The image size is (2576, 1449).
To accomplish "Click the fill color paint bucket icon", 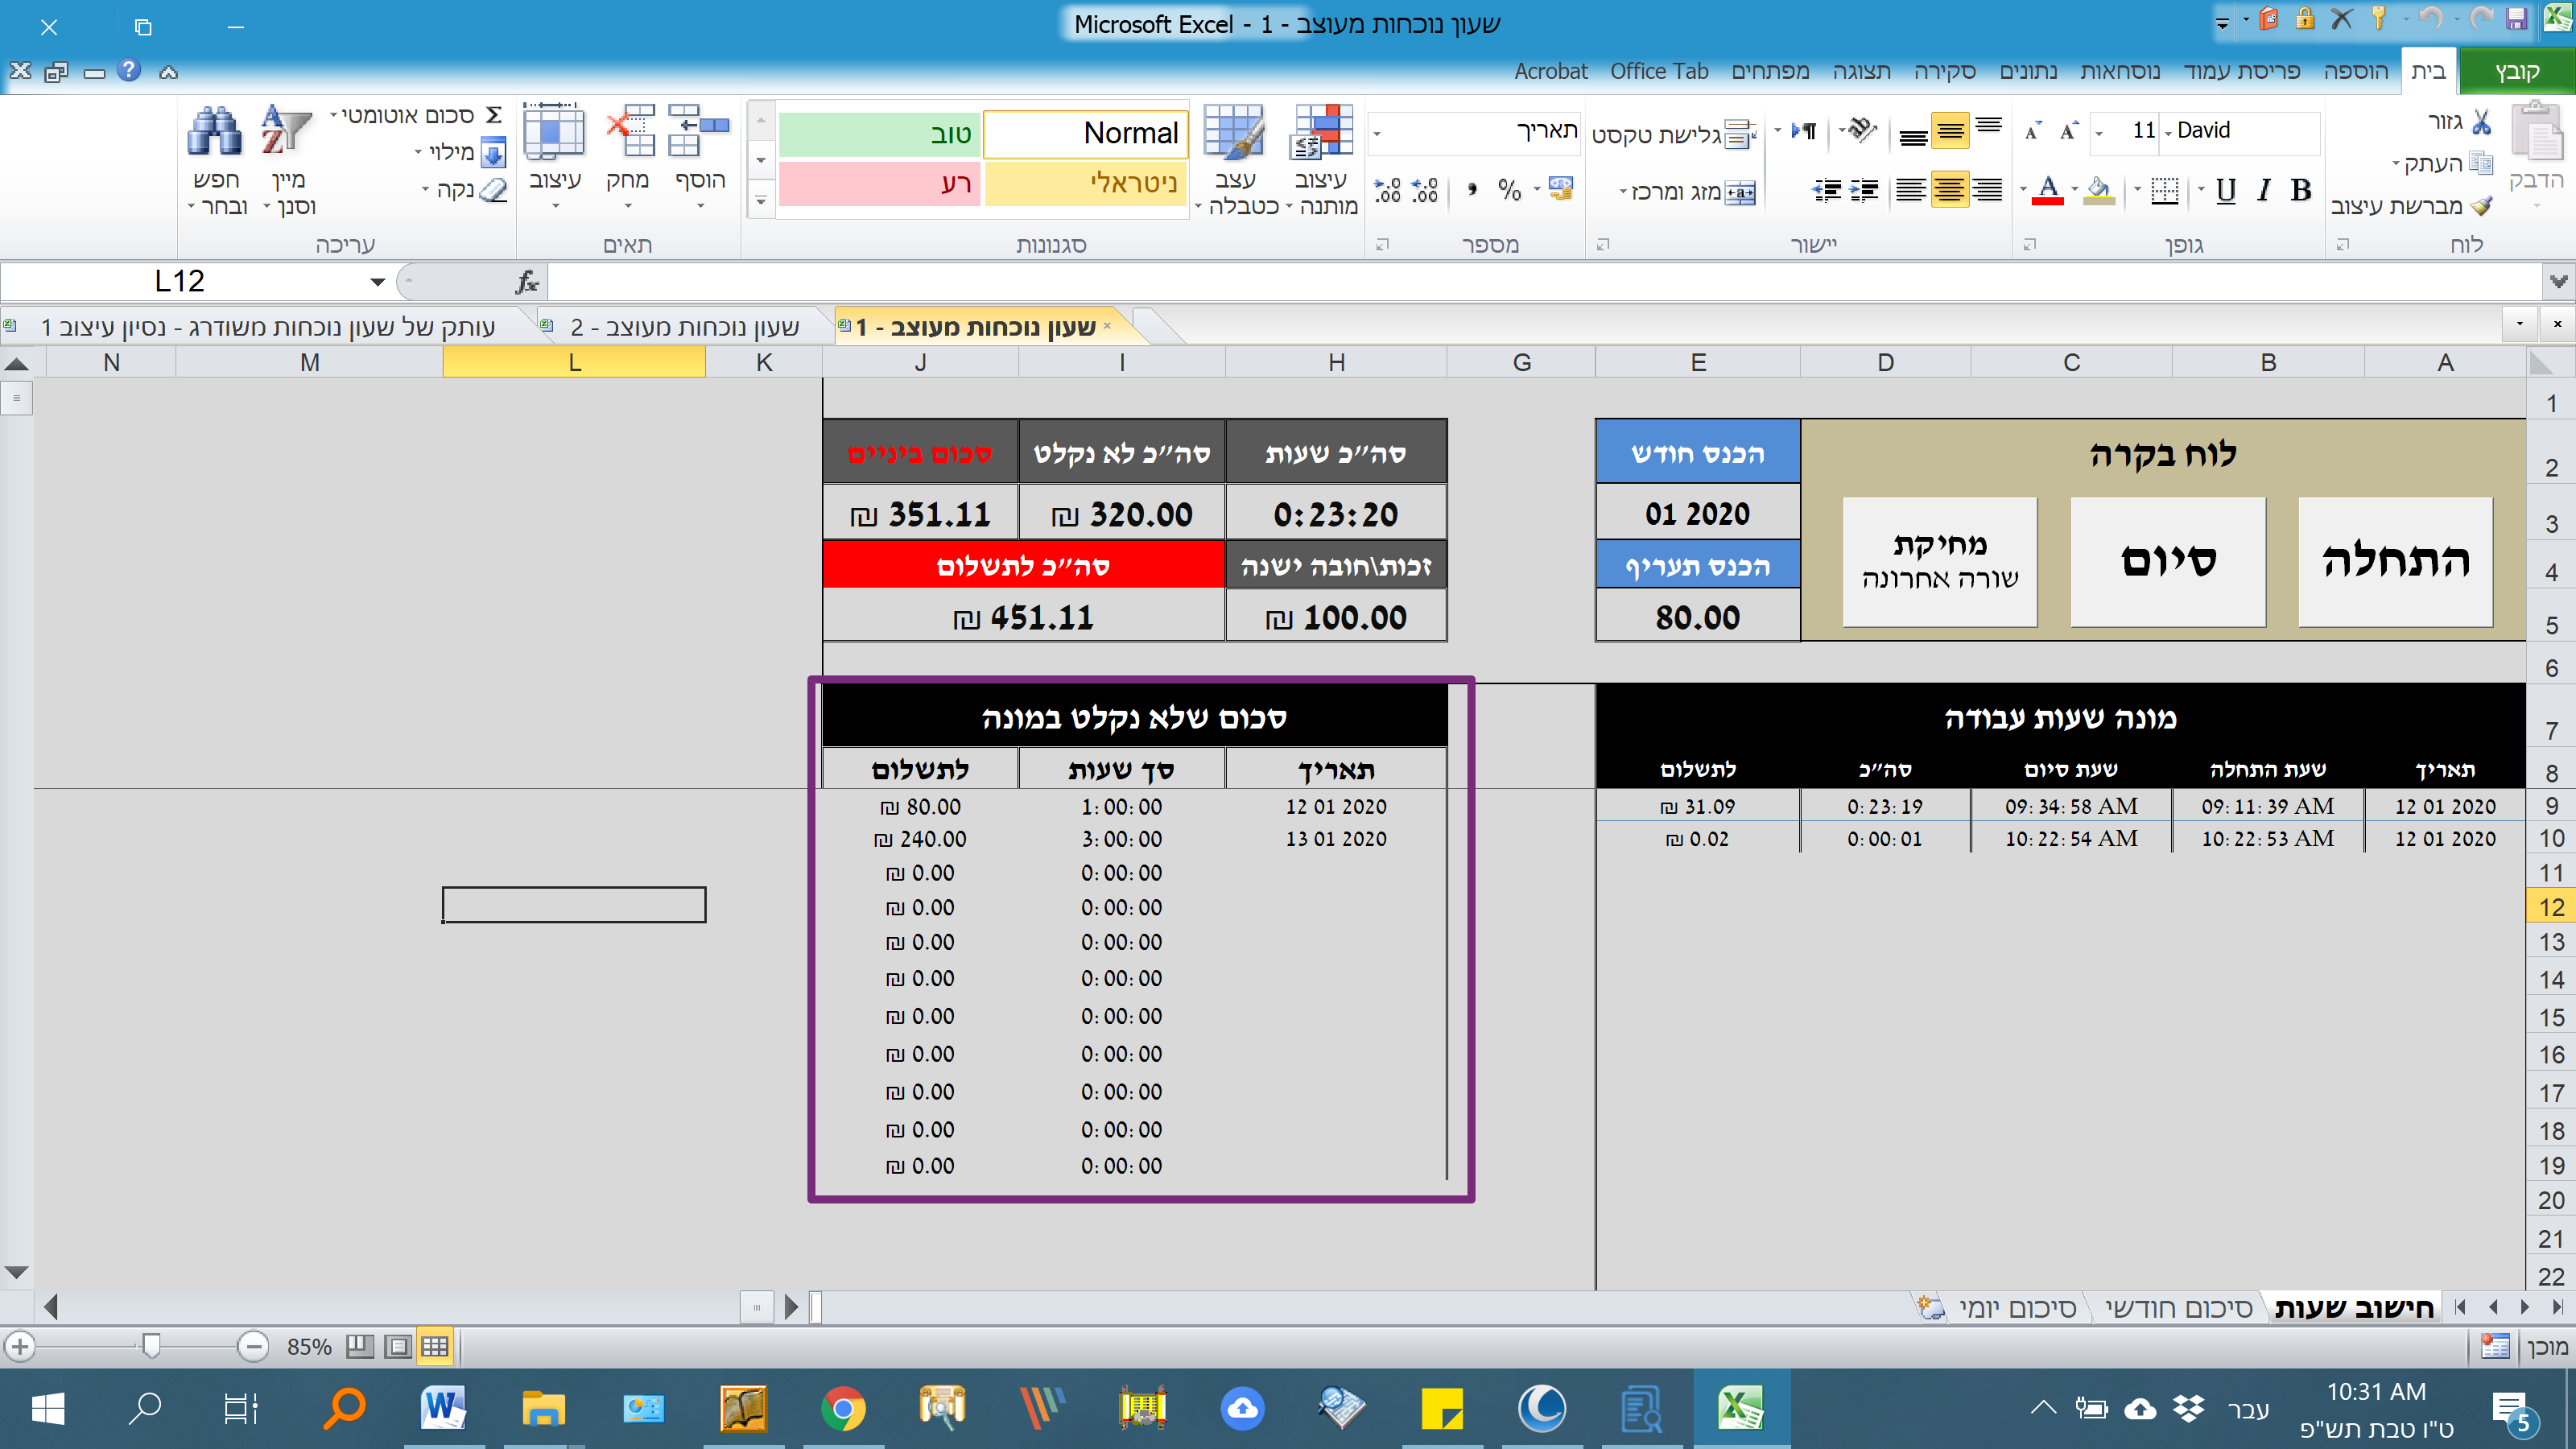I will click(x=2099, y=189).
